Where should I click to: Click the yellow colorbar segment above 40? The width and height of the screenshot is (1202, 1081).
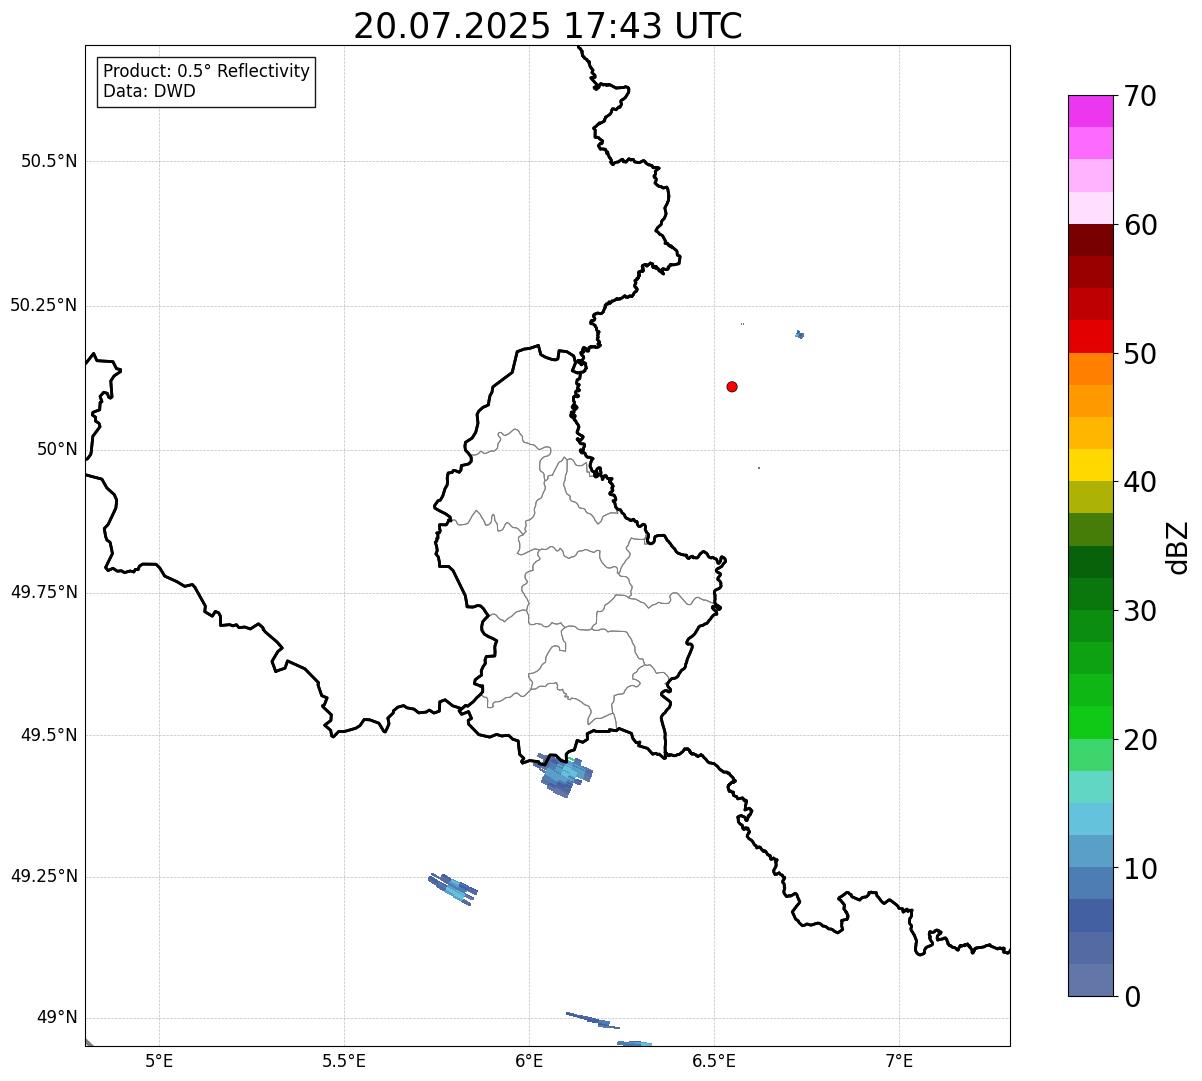click(1090, 465)
